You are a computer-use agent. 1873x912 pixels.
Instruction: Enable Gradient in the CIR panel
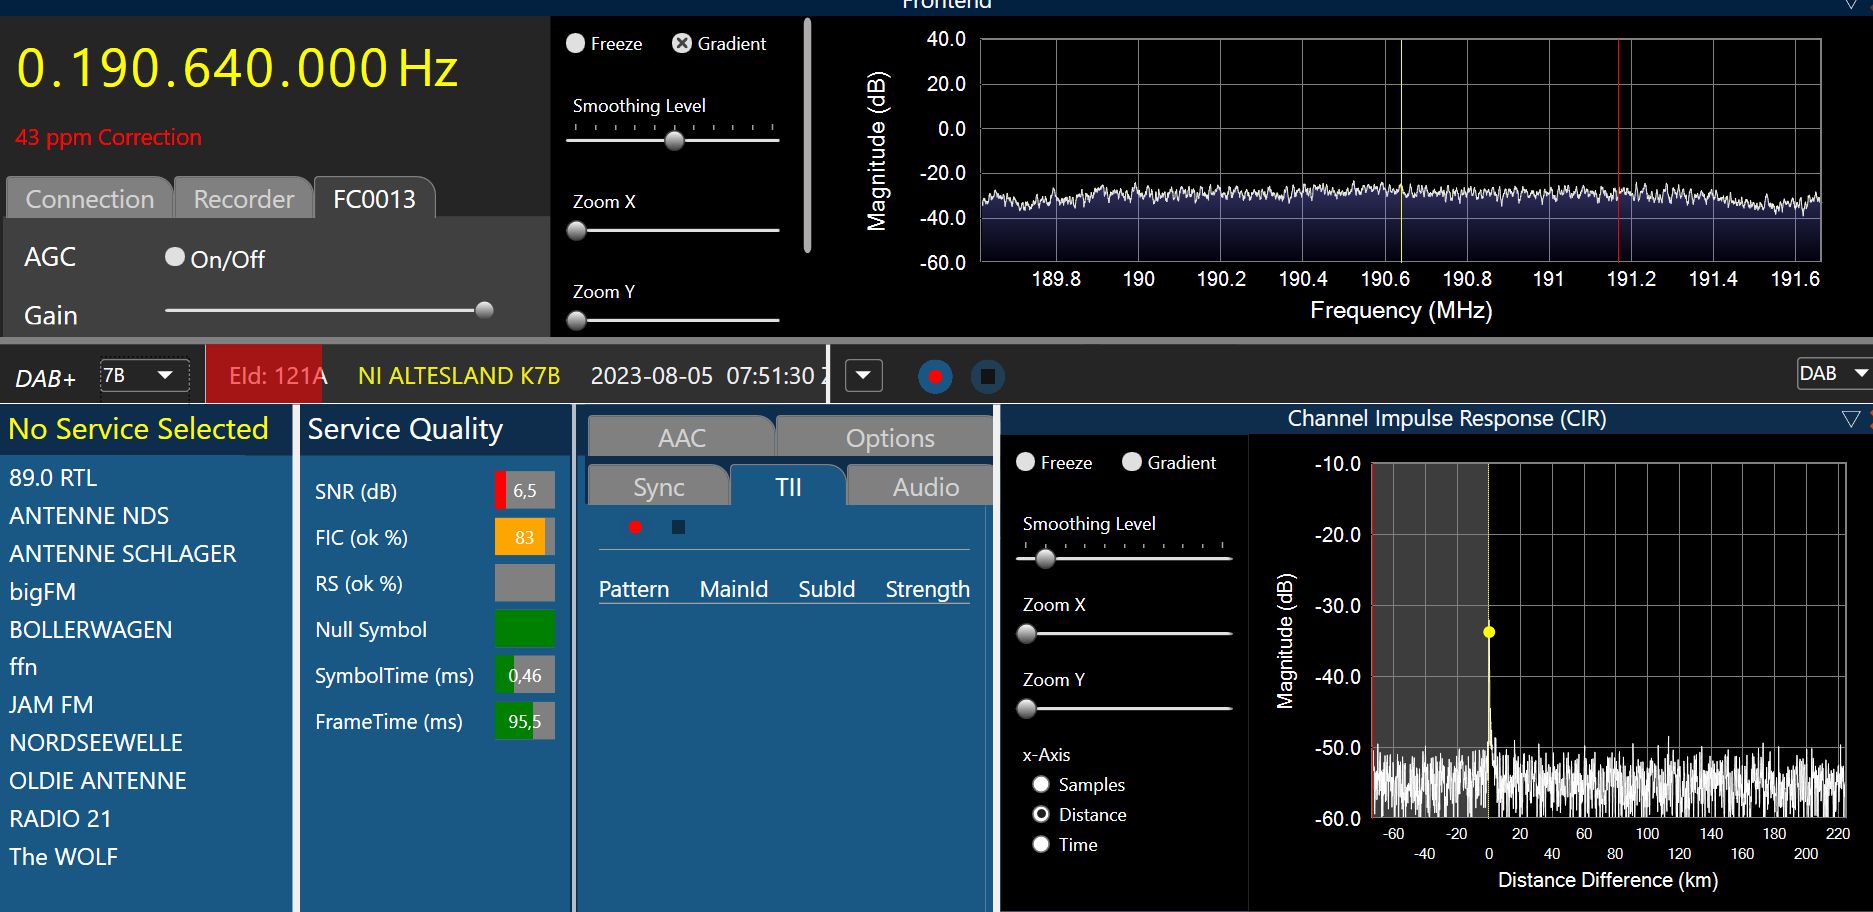click(1132, 462)
